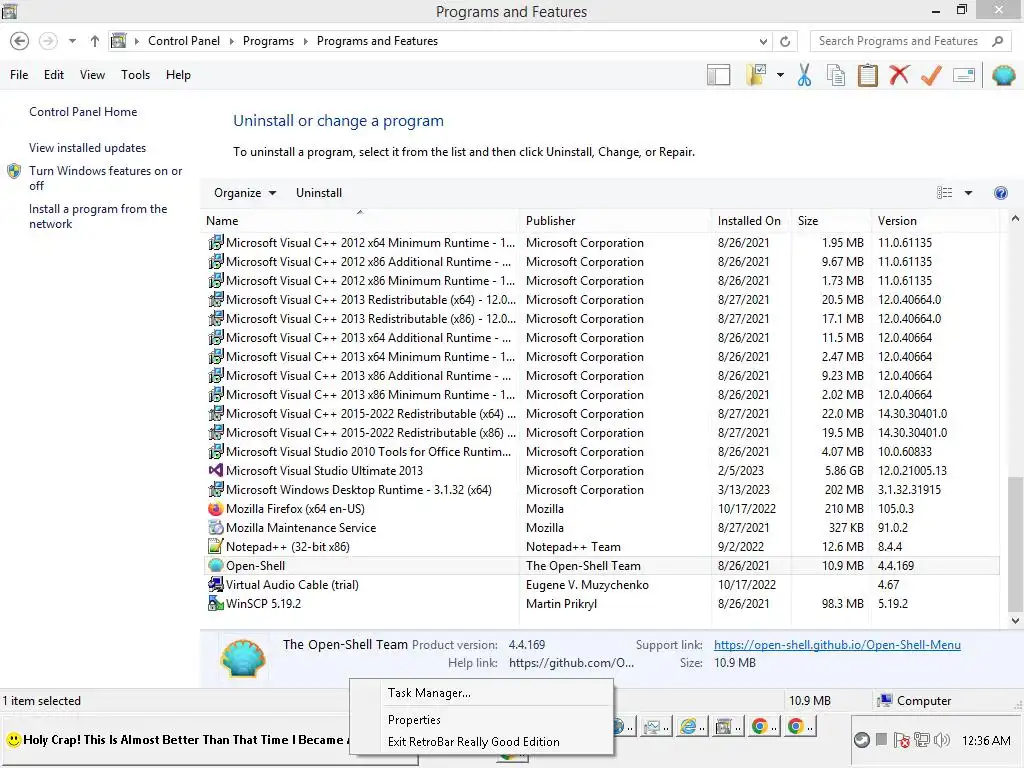
Task: Expand breadcrumb arrow after Control Panel
Action: coord(231,41)
